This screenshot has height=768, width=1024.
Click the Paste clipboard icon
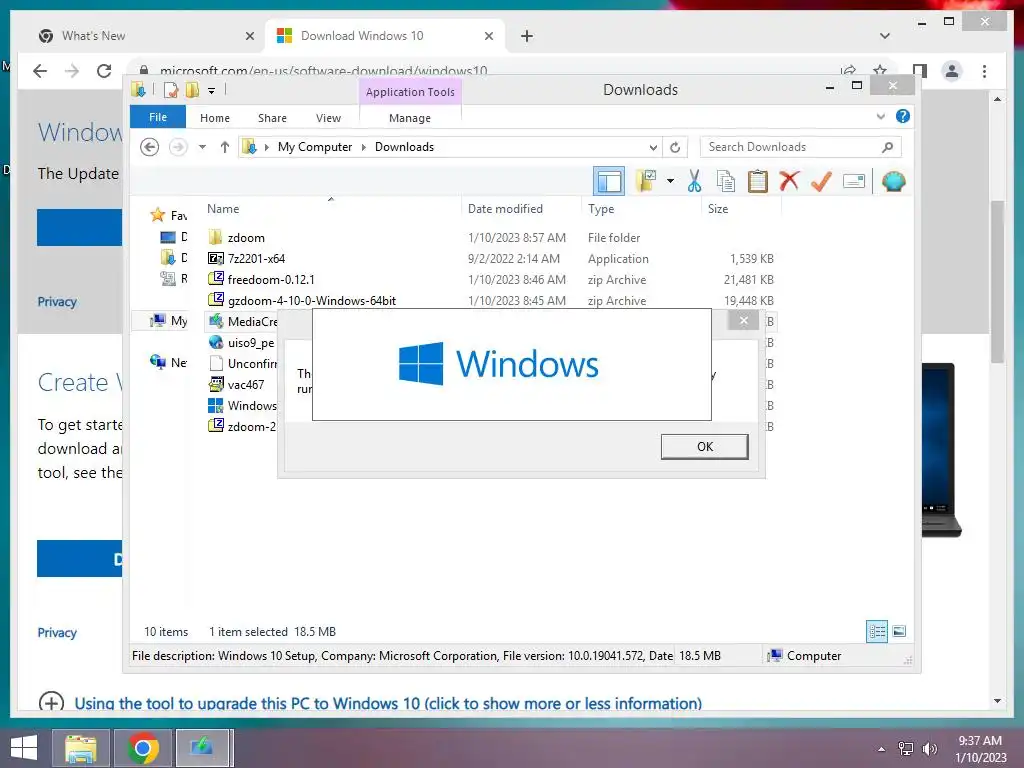(x=758, y=181)
